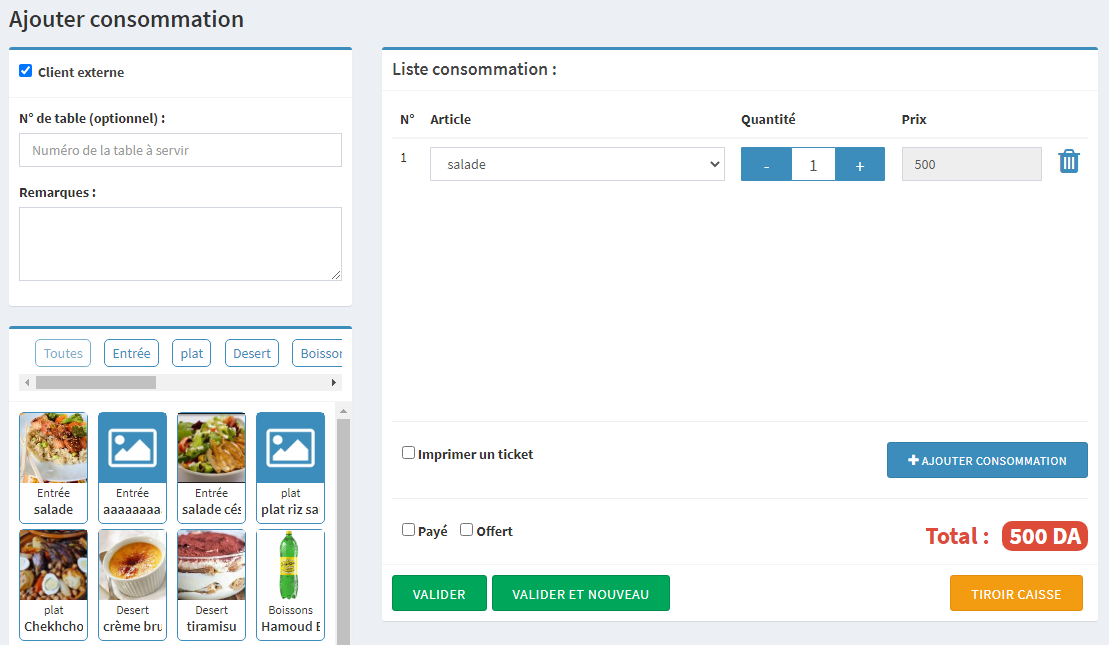1109x645 pixels.
Task: Delete the salade row with trash icon
Action: click(x=1069, y=162)
